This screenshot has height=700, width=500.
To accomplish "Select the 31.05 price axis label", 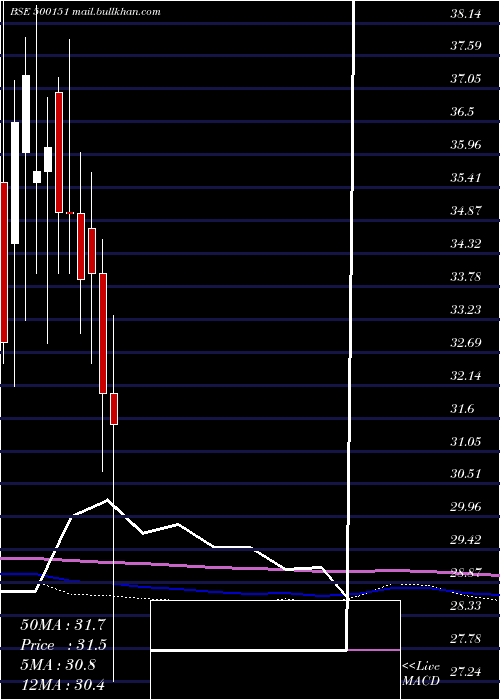I will [466, 442].
